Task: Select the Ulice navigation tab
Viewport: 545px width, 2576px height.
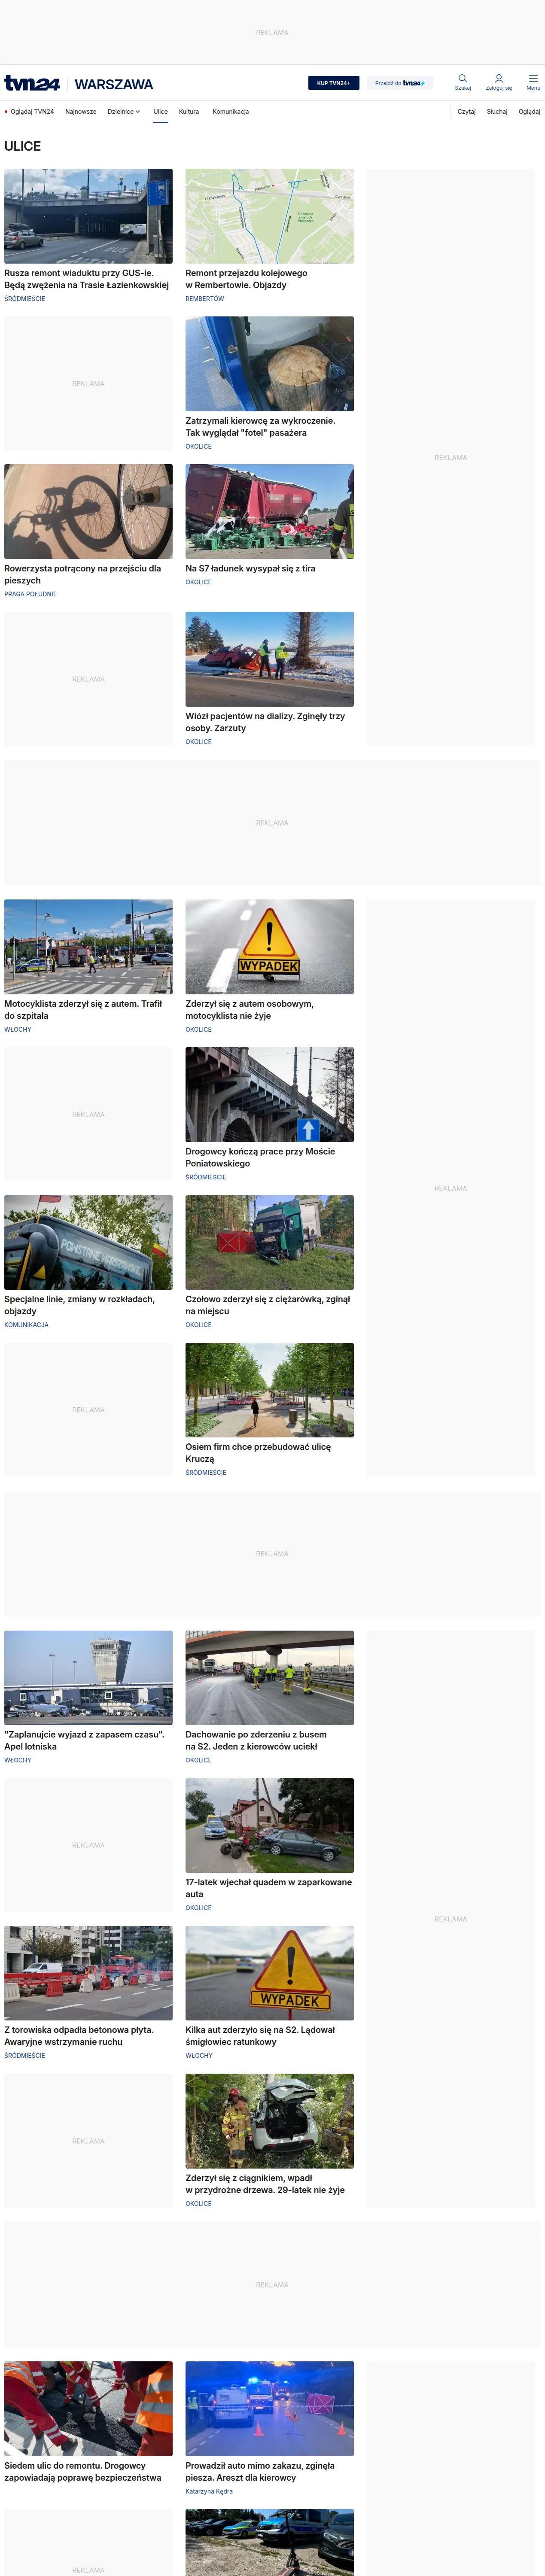Action: [160, 112]
